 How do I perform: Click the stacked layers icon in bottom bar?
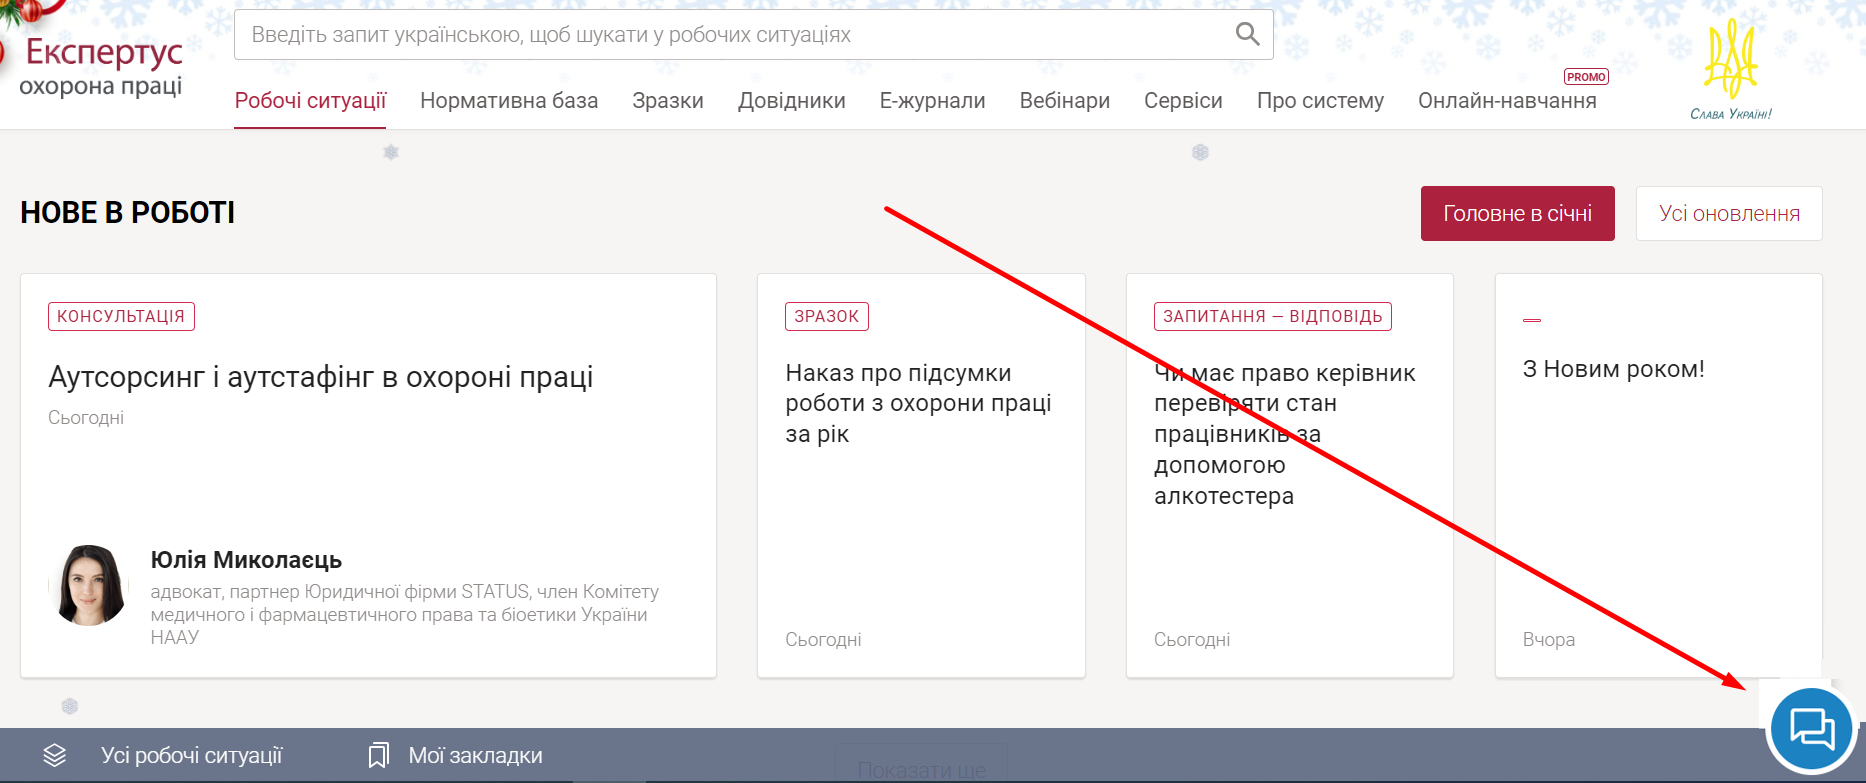click(55, 756)
